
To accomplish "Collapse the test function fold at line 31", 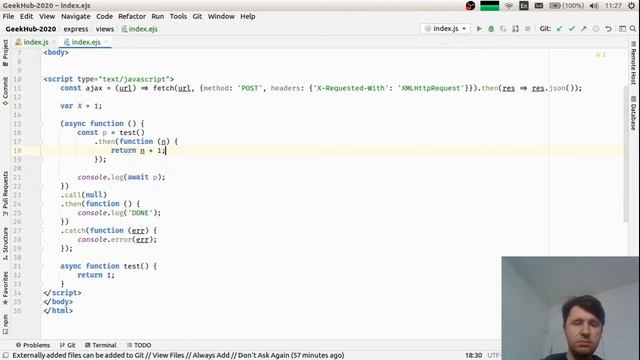I will click(41, 266).
